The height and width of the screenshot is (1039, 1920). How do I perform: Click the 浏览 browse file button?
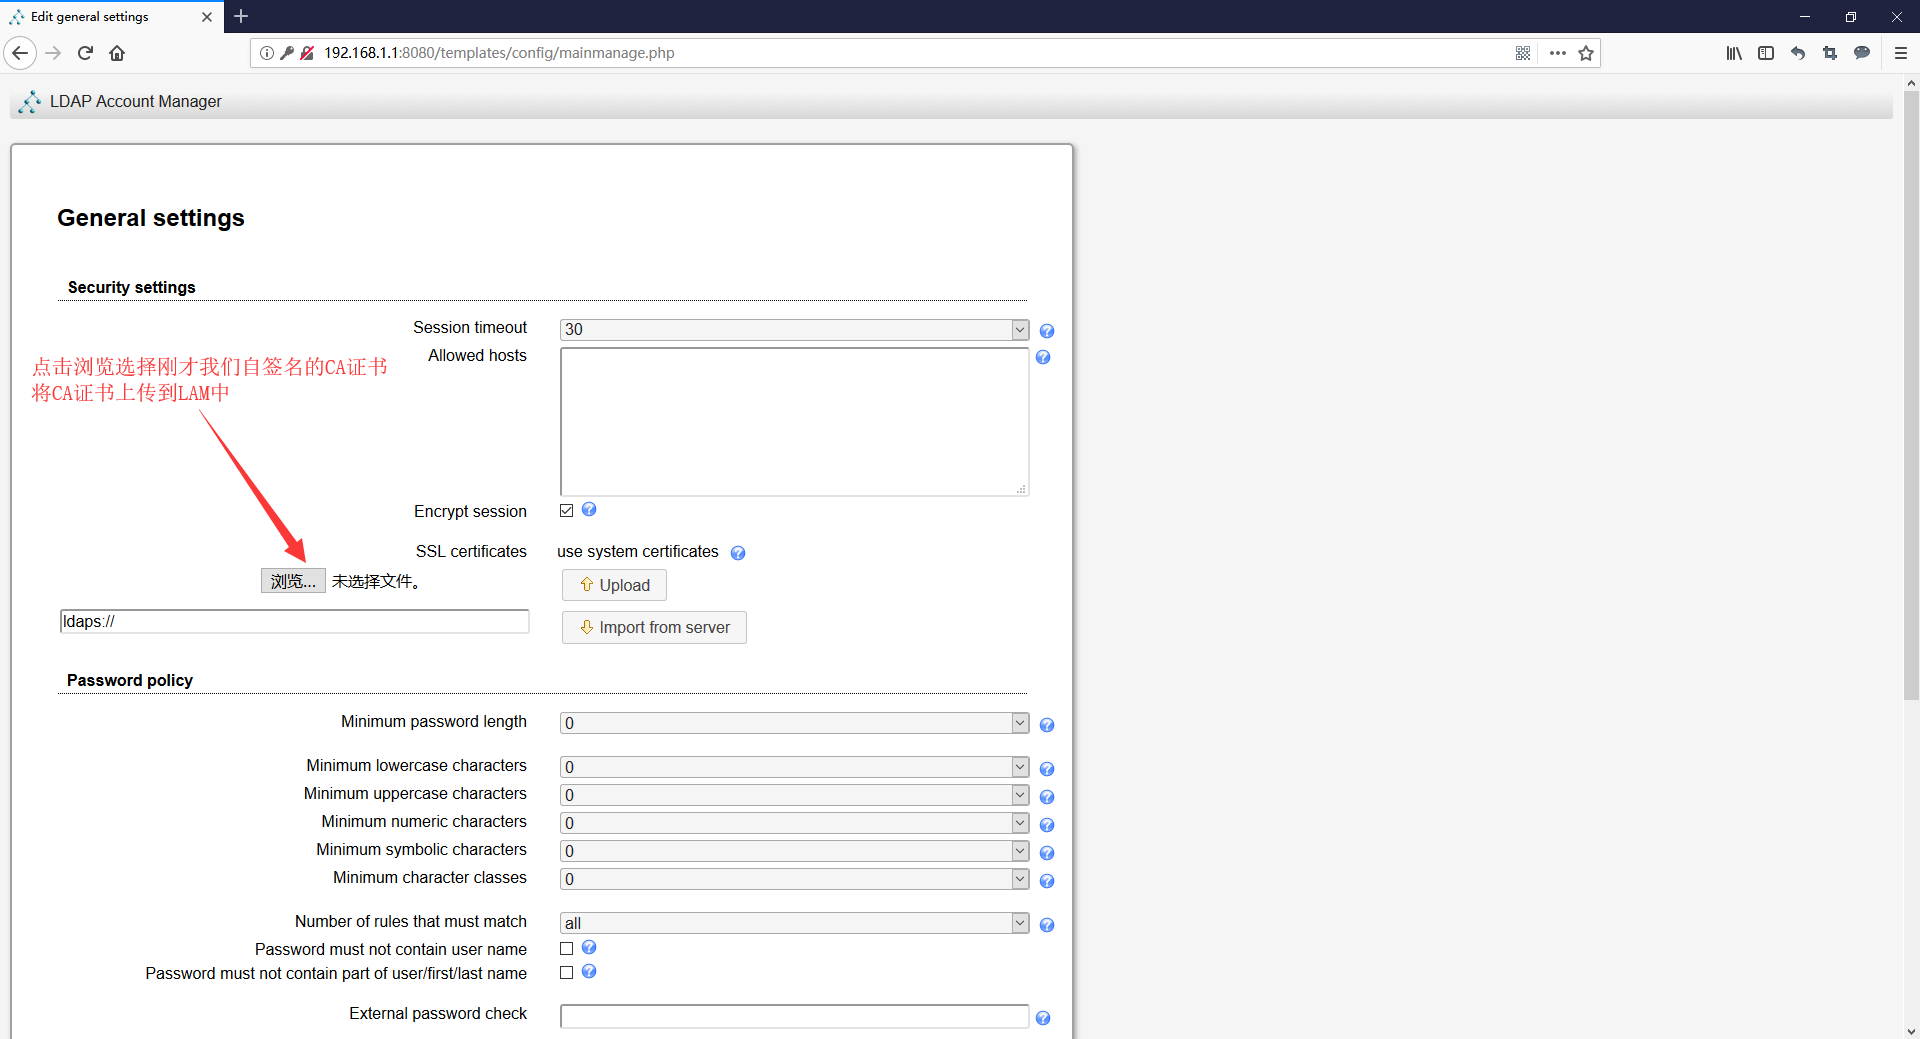click(293, 581)
